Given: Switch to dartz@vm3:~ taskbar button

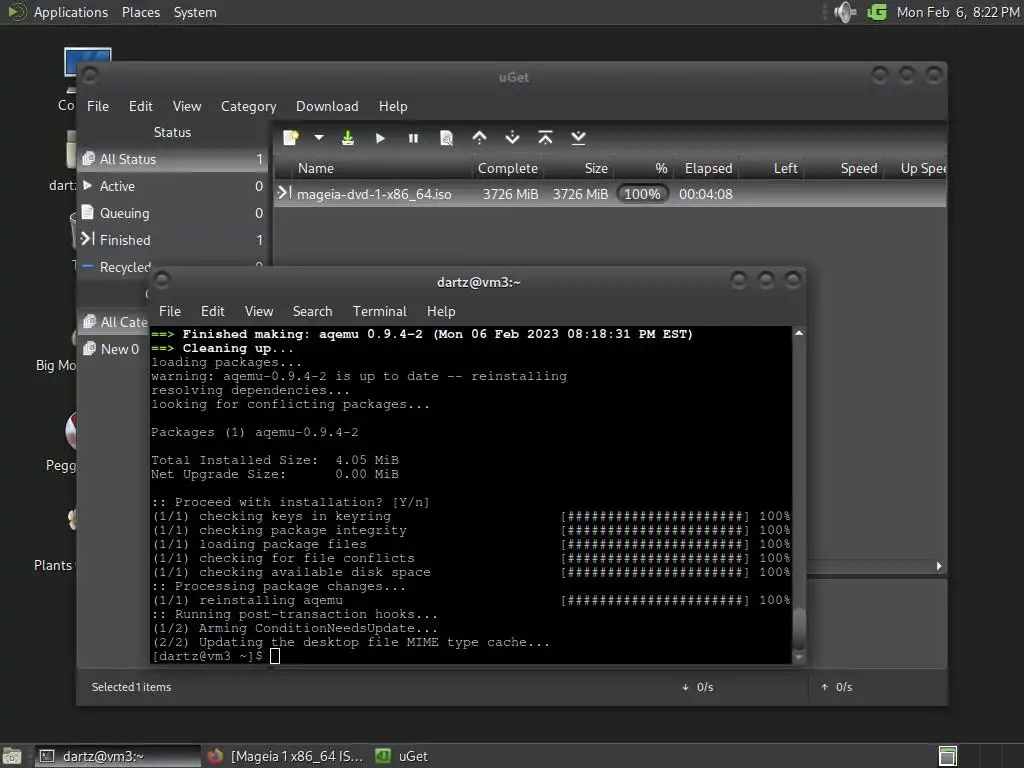Looking at the screenshot, I should pyautogui.click(x=118, y=756).
